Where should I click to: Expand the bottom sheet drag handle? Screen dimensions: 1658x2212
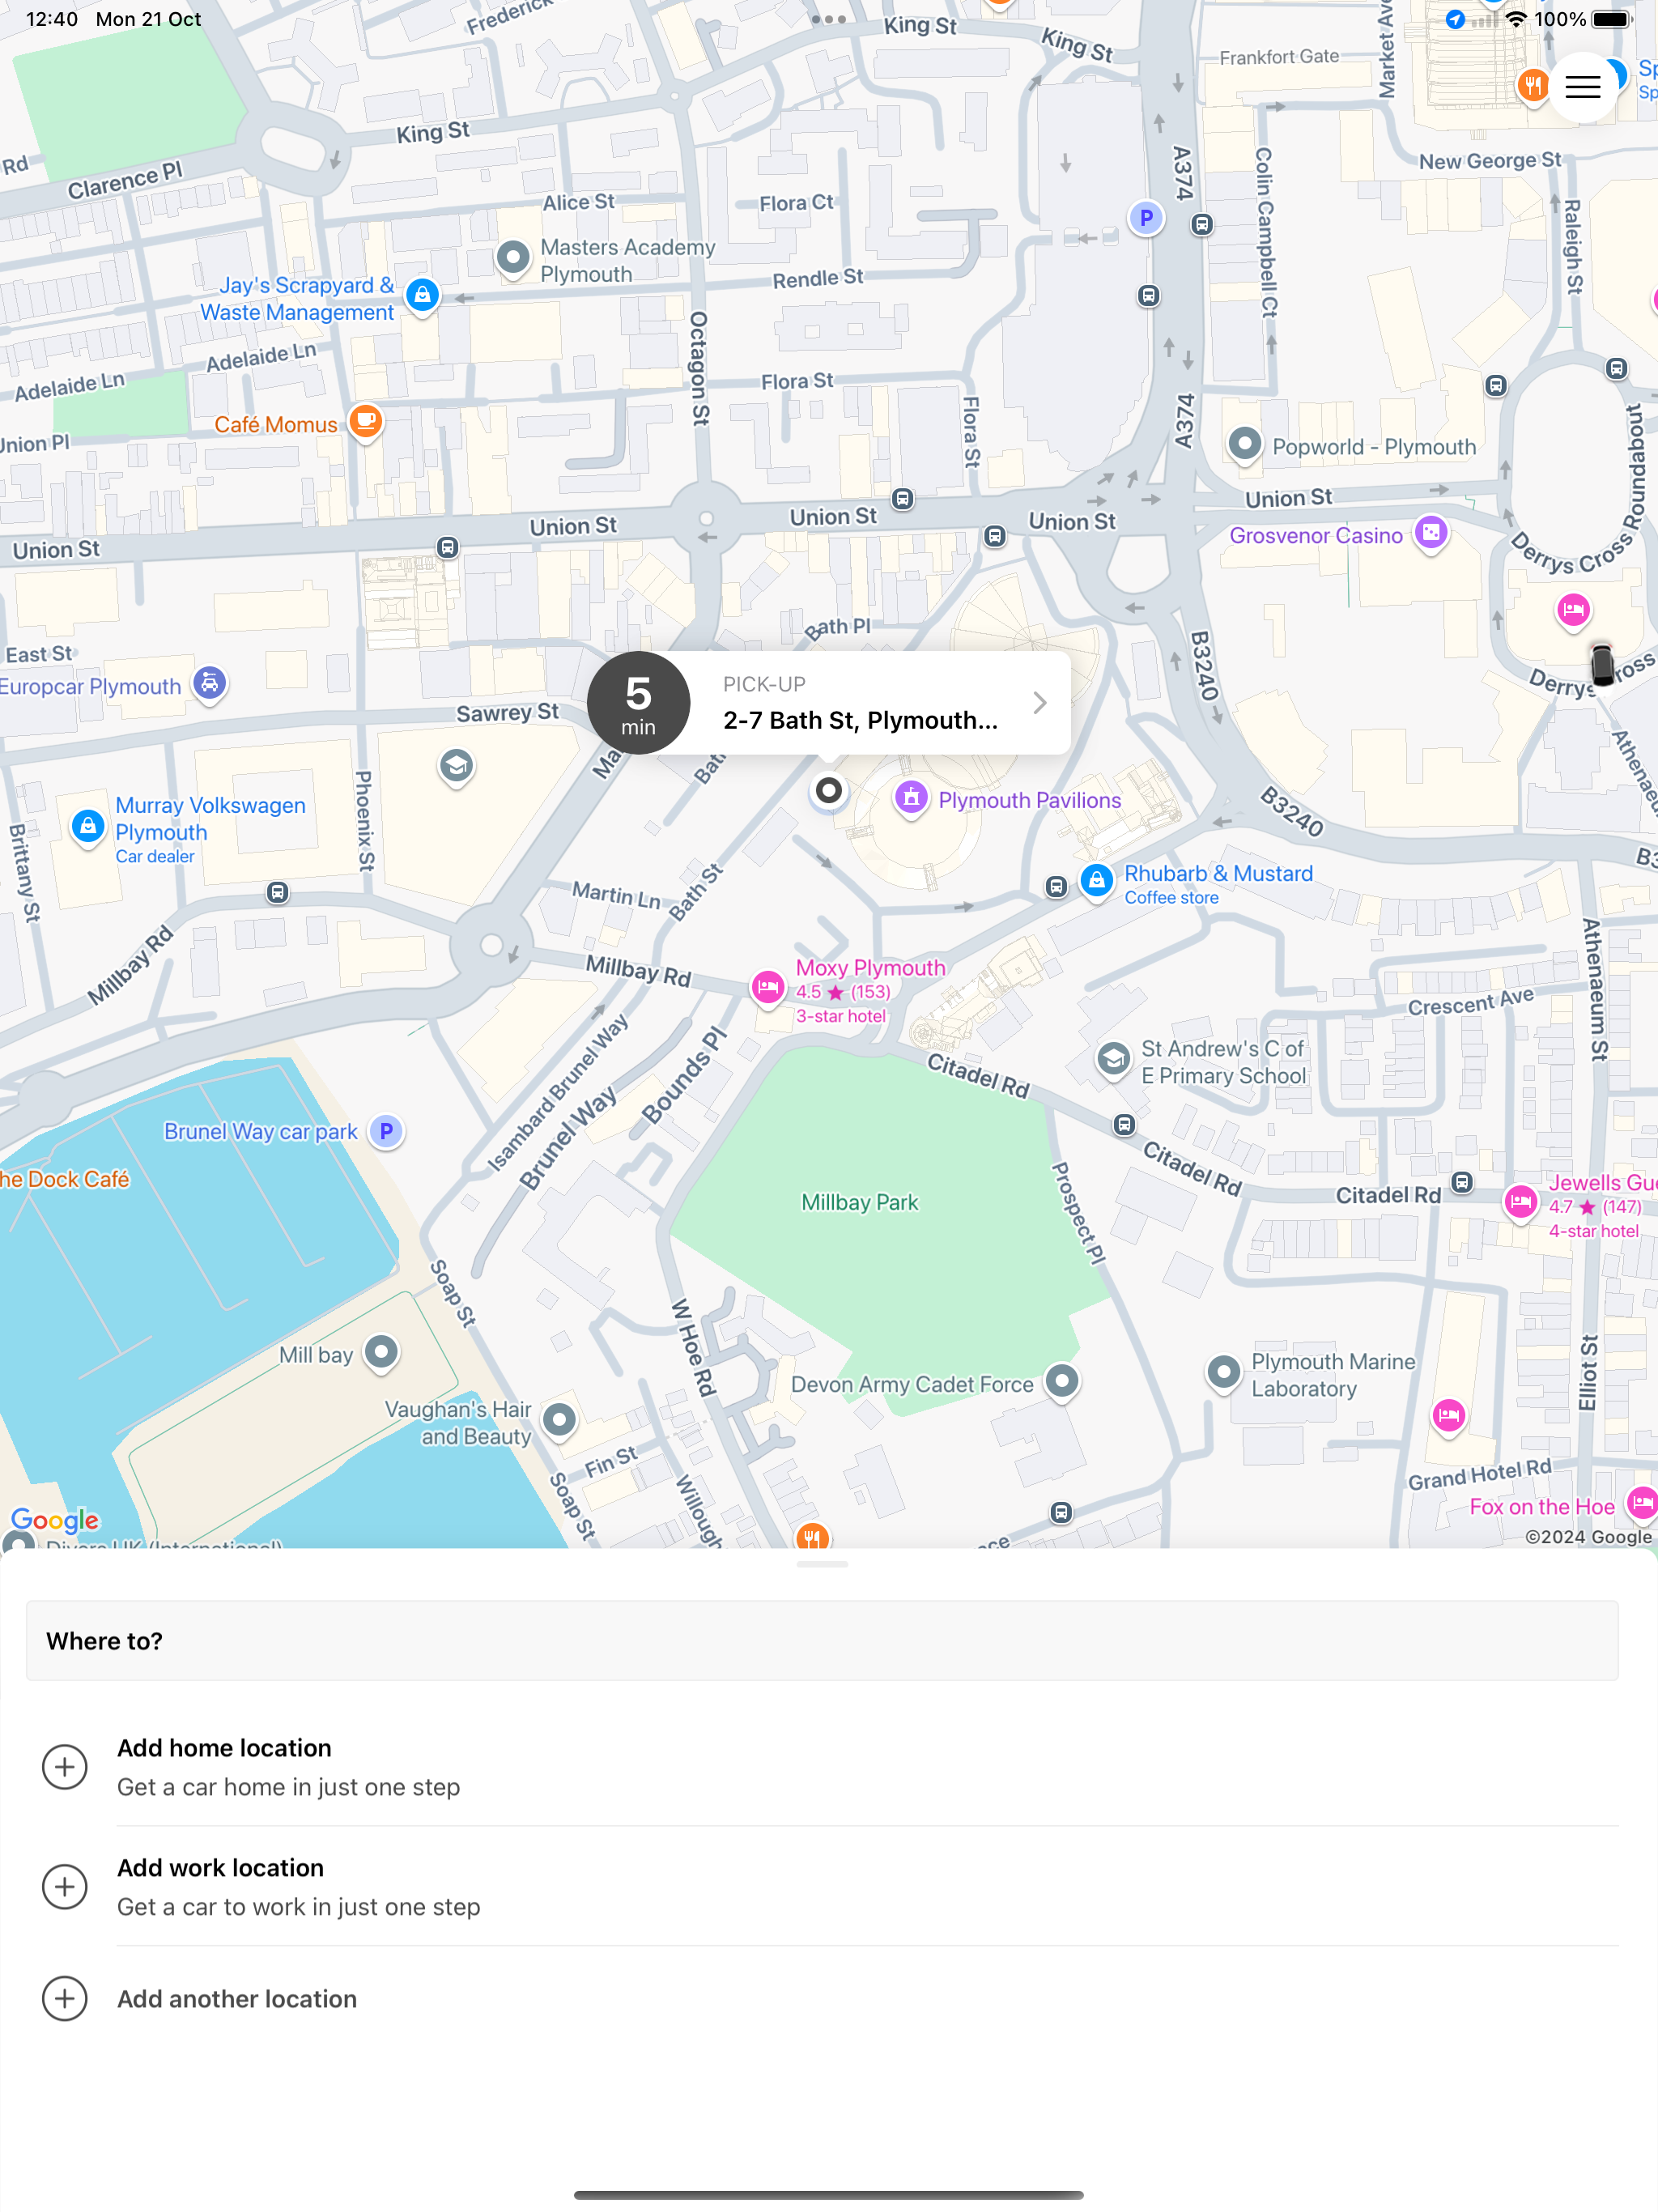822,1565
